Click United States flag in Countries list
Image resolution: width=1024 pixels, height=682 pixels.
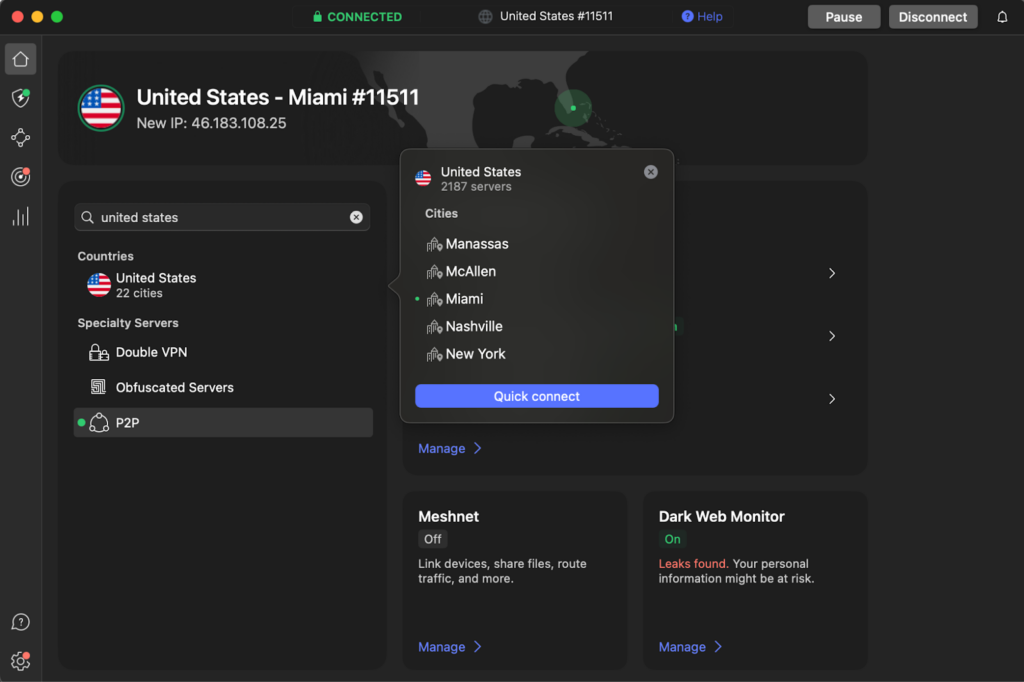point(99,285)
